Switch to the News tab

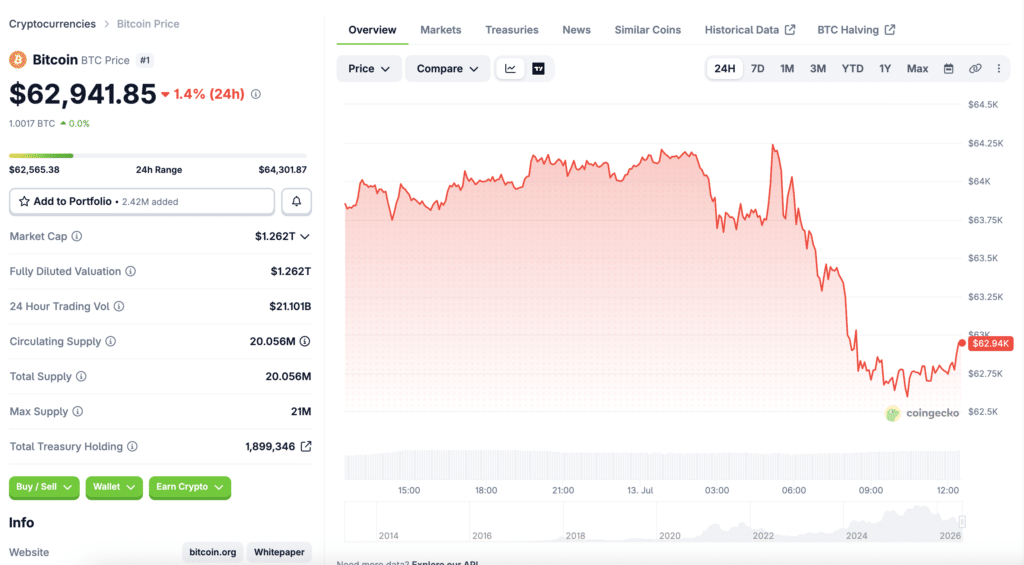(577, 30)
